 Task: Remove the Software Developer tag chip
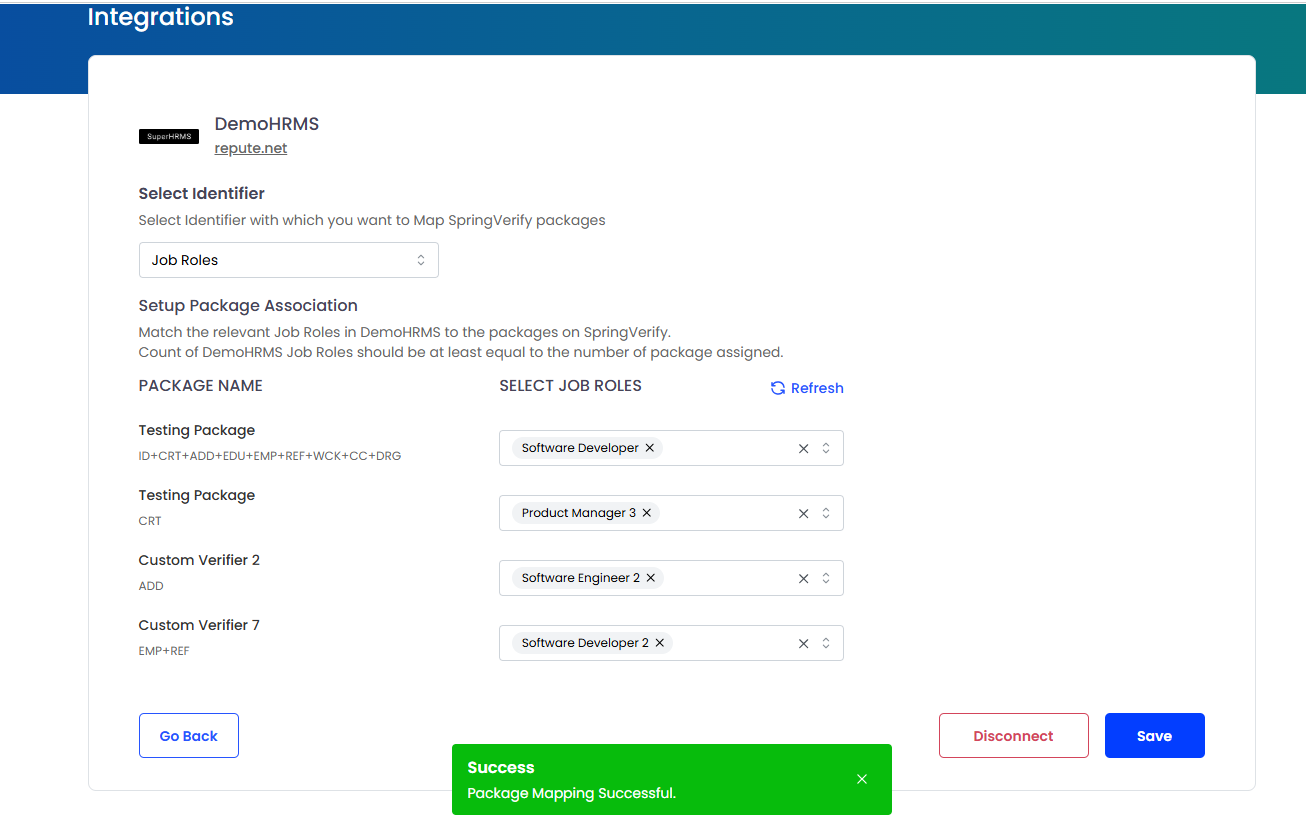tap(650, 448)
